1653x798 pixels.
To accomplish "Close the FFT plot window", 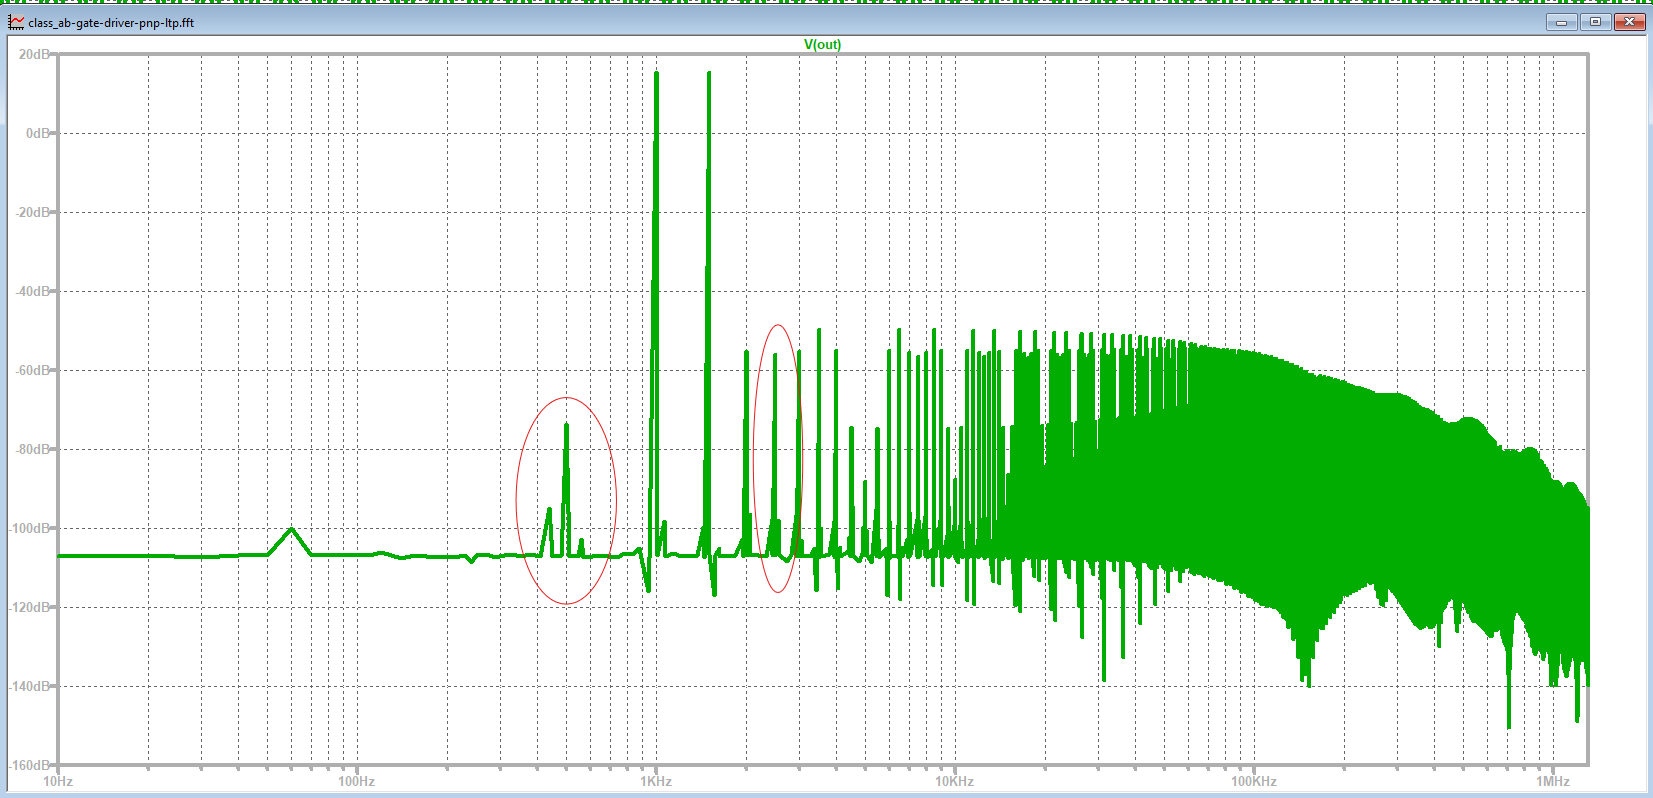I will [1629, 22].
